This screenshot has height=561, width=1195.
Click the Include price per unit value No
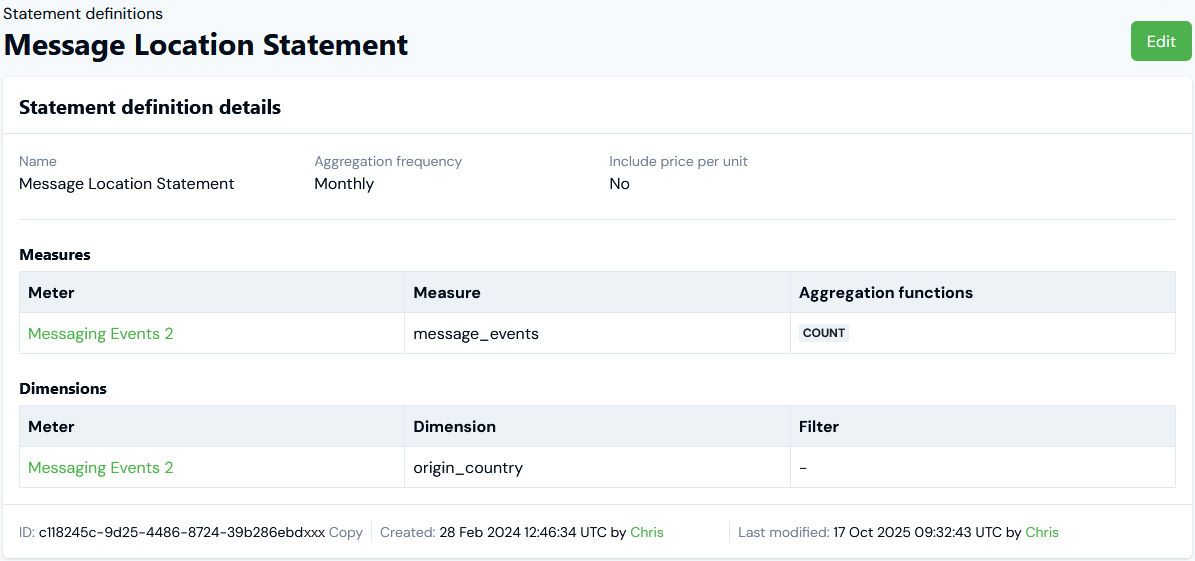pos(619,184)
